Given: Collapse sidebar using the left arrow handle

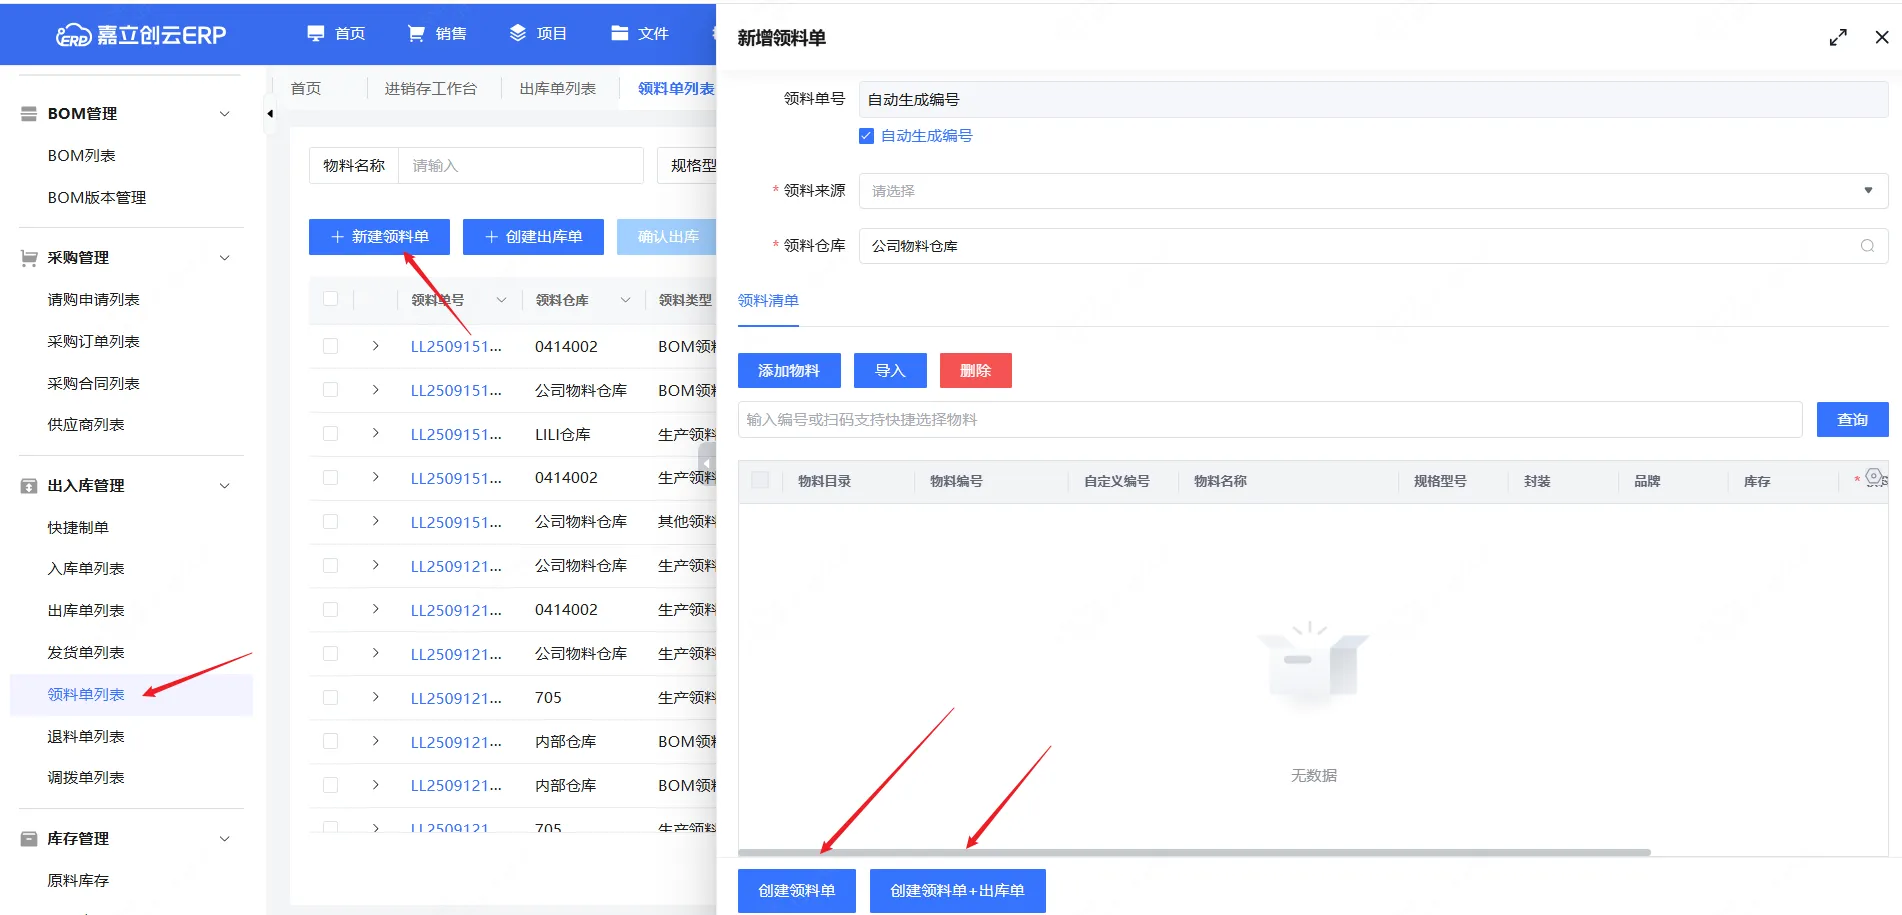Looking at the screenshot, I should coord(270,114).
